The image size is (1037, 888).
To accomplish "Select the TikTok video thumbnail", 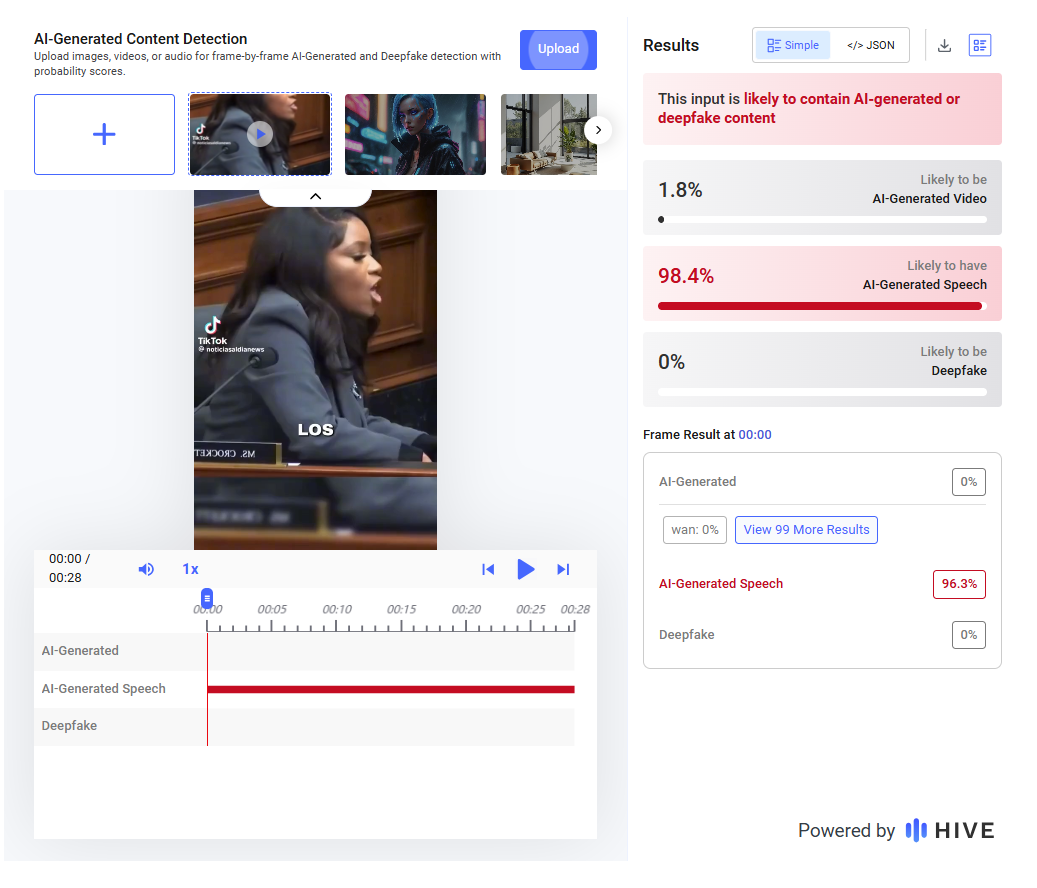I will (x=260, y=134).
